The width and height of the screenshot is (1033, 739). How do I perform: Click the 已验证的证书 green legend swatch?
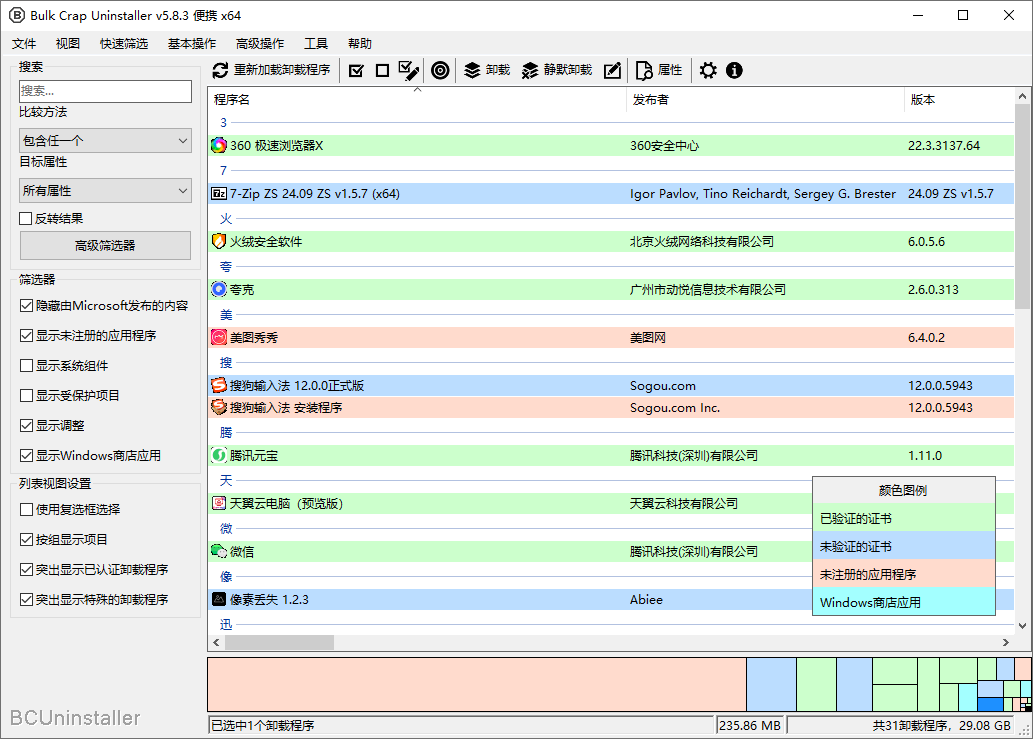tap(903, 518)
